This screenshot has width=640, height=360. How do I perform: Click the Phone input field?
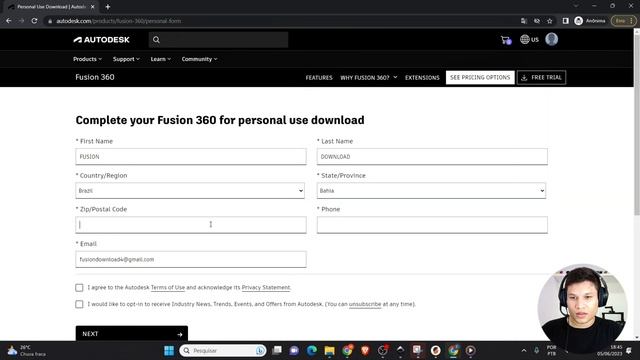432,225
